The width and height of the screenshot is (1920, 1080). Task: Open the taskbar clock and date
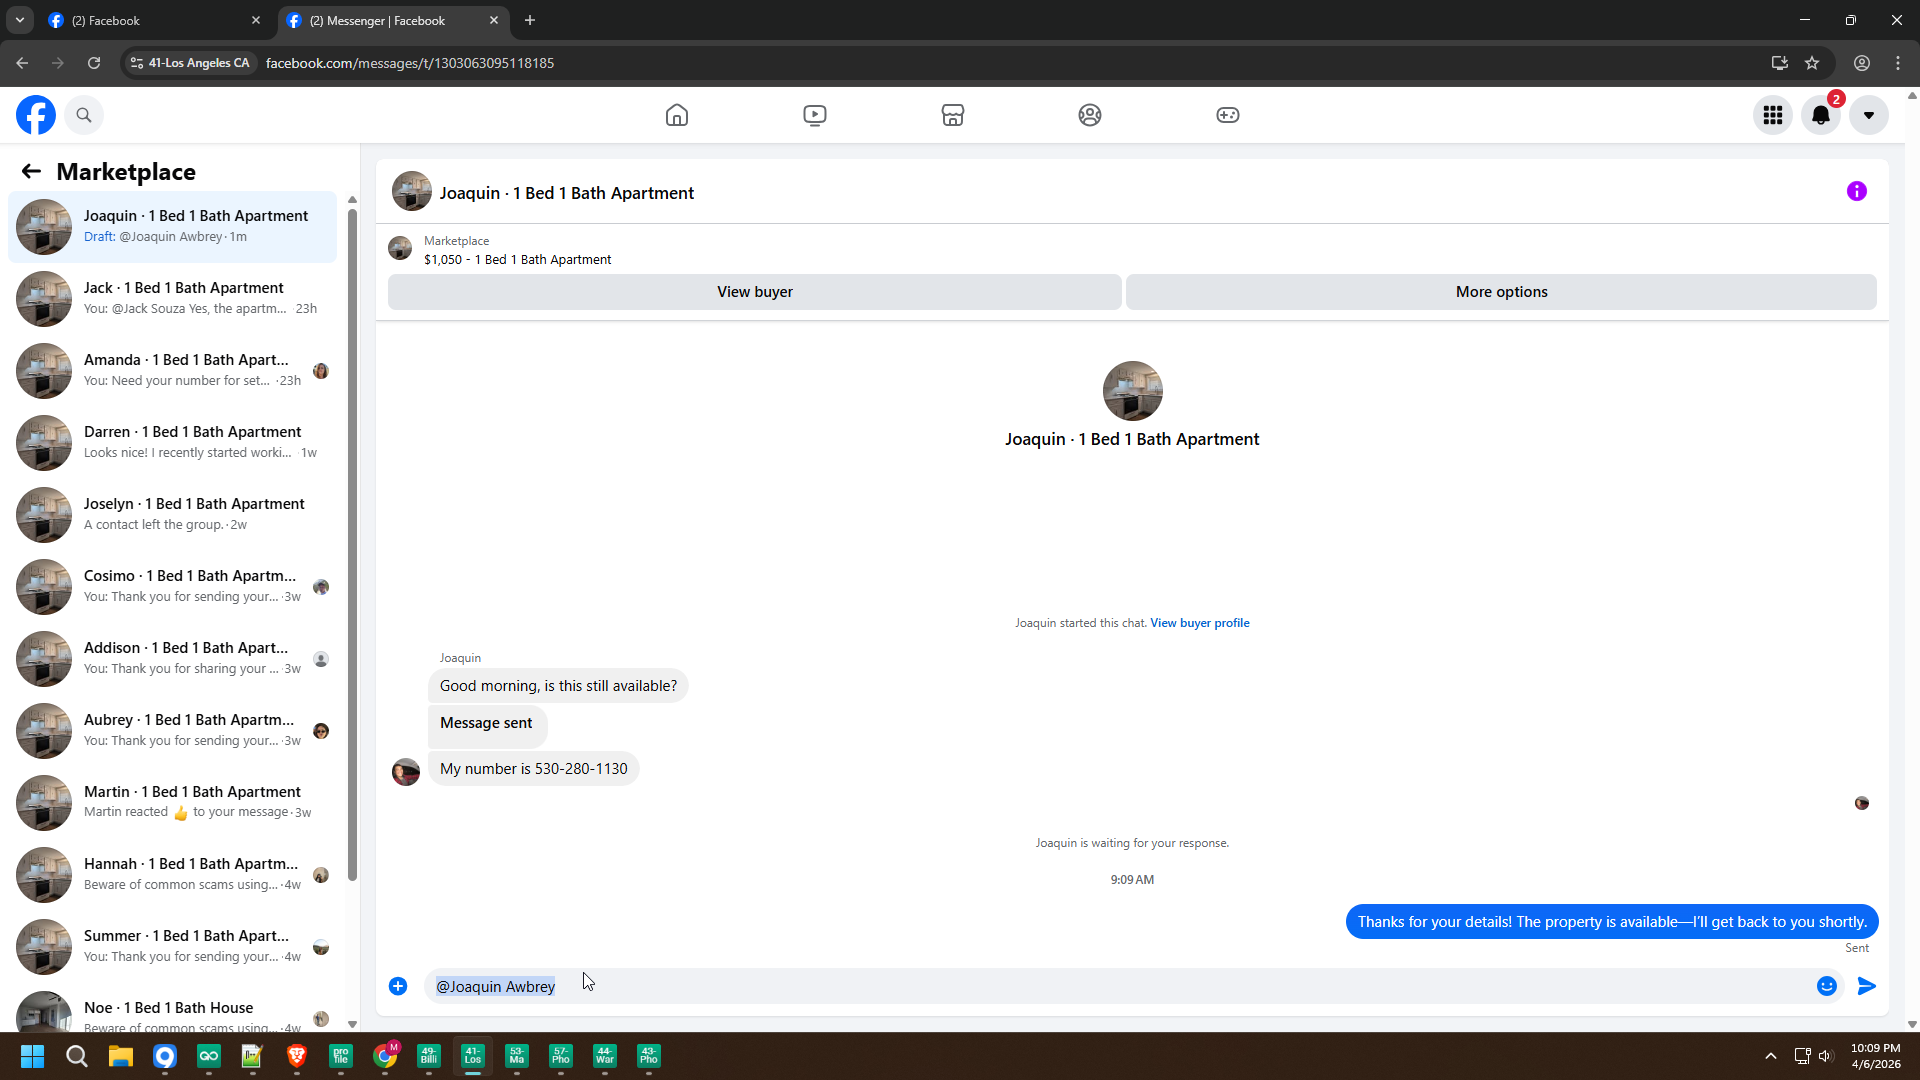pos(1876,1056)
